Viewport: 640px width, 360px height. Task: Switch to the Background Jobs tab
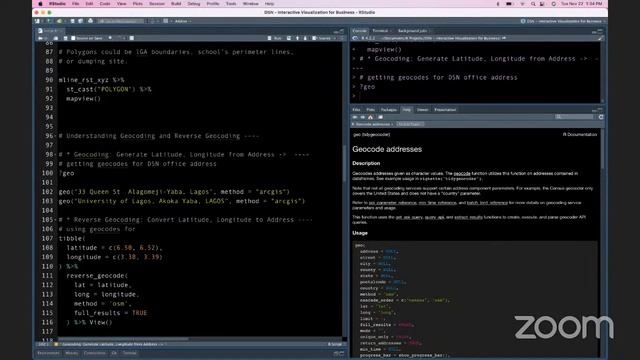point(413,31)
